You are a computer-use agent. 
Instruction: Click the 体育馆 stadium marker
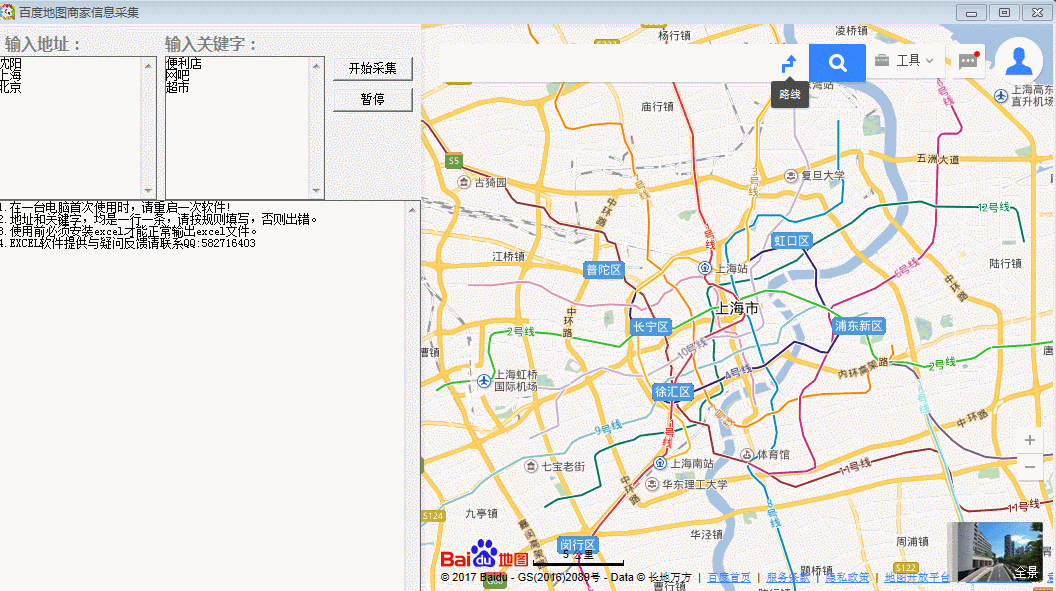click(x=746, y=455)
